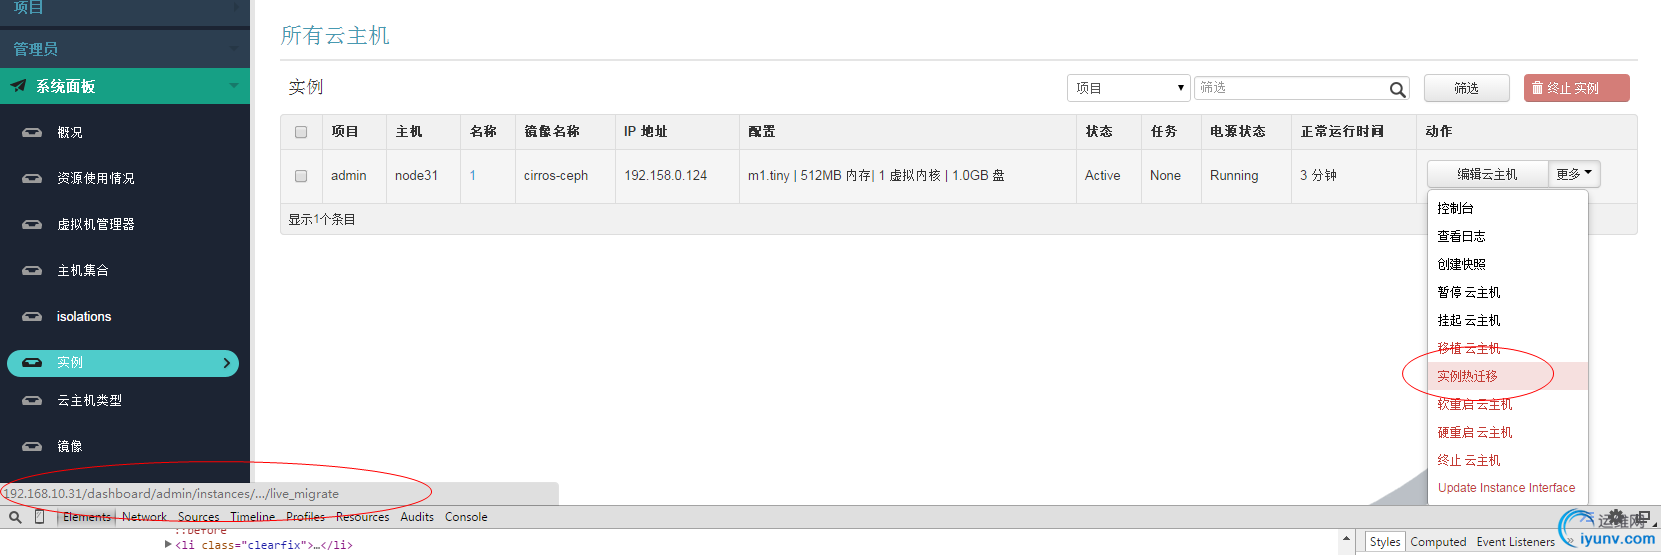Switch to DevTools Timeline tab
The image size is (1661, 555).
point(252,517)
